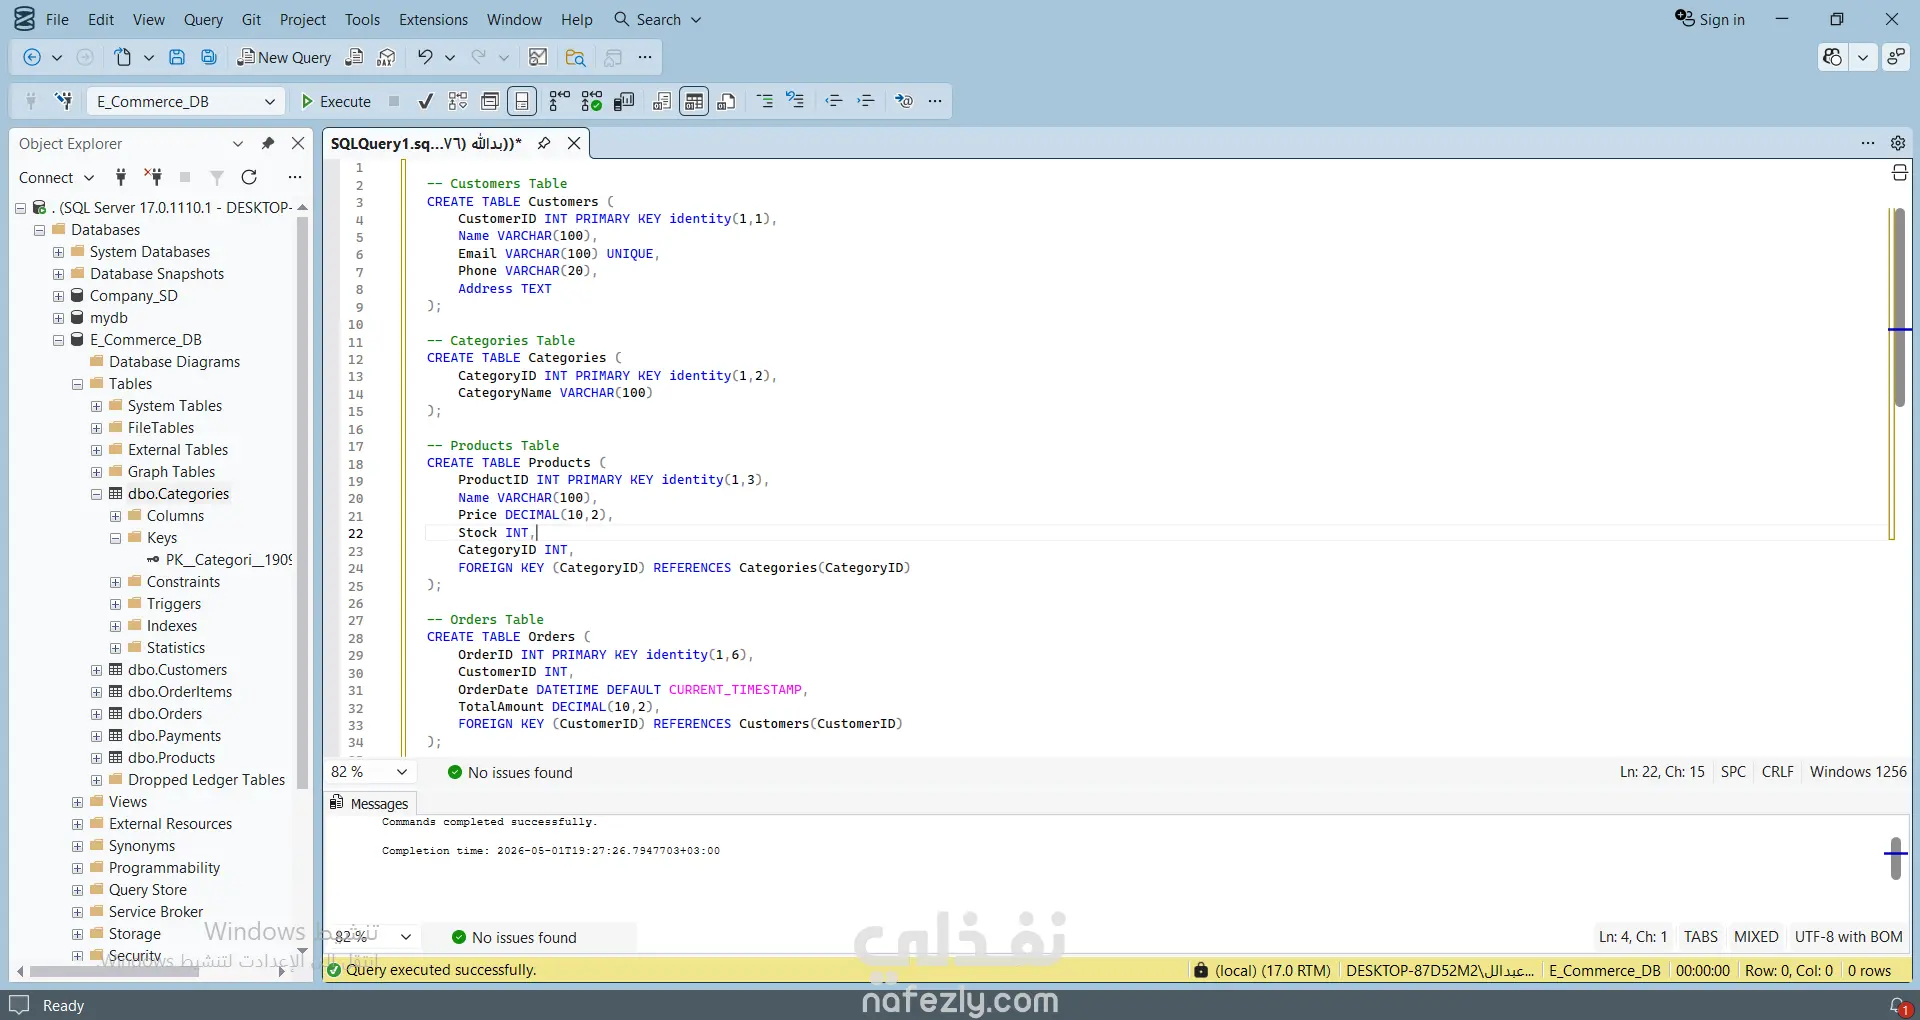
Task: Toggle IntelliSense Enabled button
Action: (522, 101)
